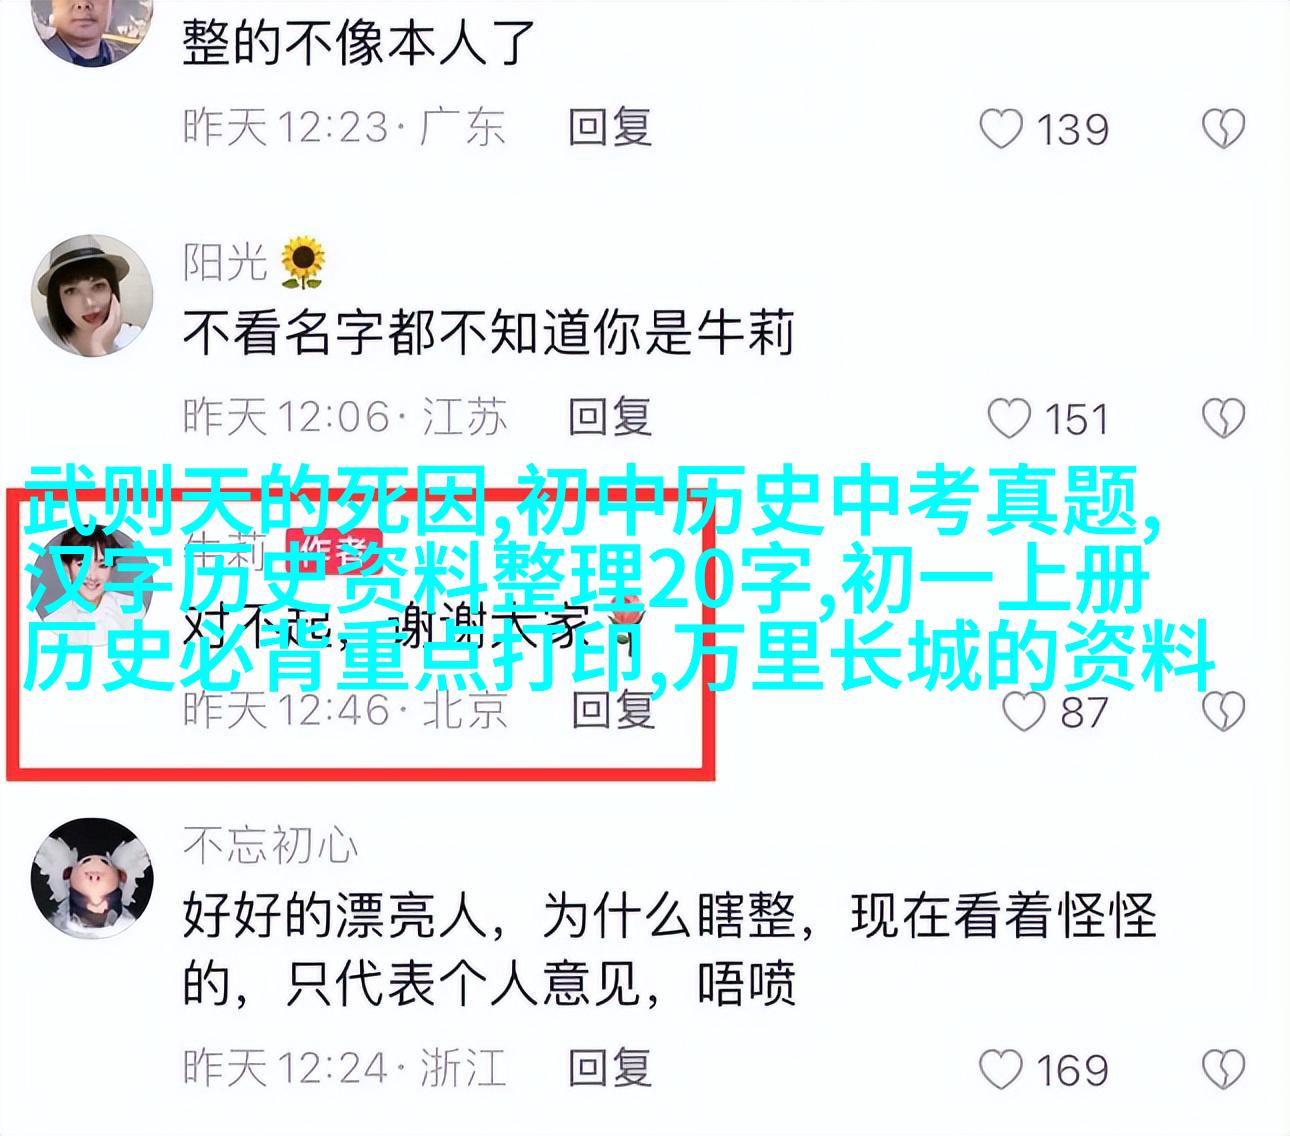The height and width of the screenshot is (1136, 1290).
Task: Open 阳光's profile avatar
Action: pyautogui.click(x=92, y=296)
